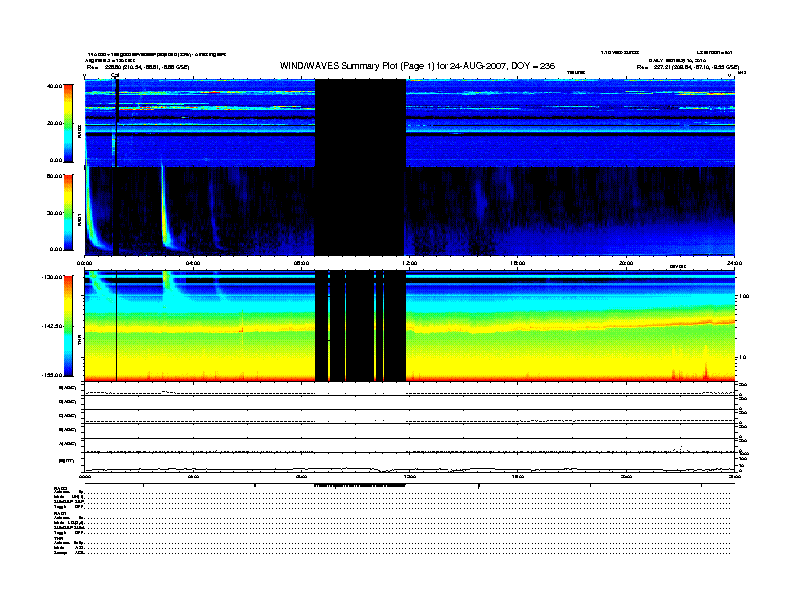Click the WIND/WAVES Summary Plot title
The width and height of the screenshot is (792, 612).
(x=417, y=66)
